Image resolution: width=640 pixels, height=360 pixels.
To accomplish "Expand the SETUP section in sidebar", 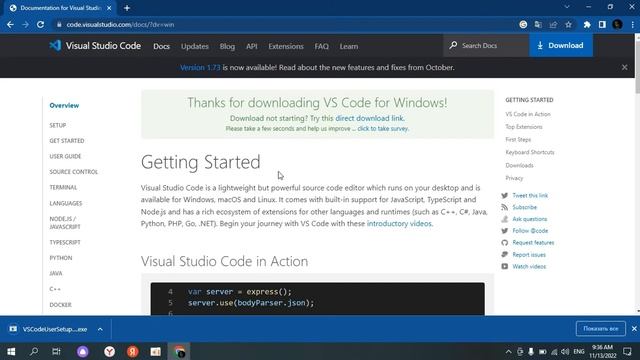I will click(58, 125).
